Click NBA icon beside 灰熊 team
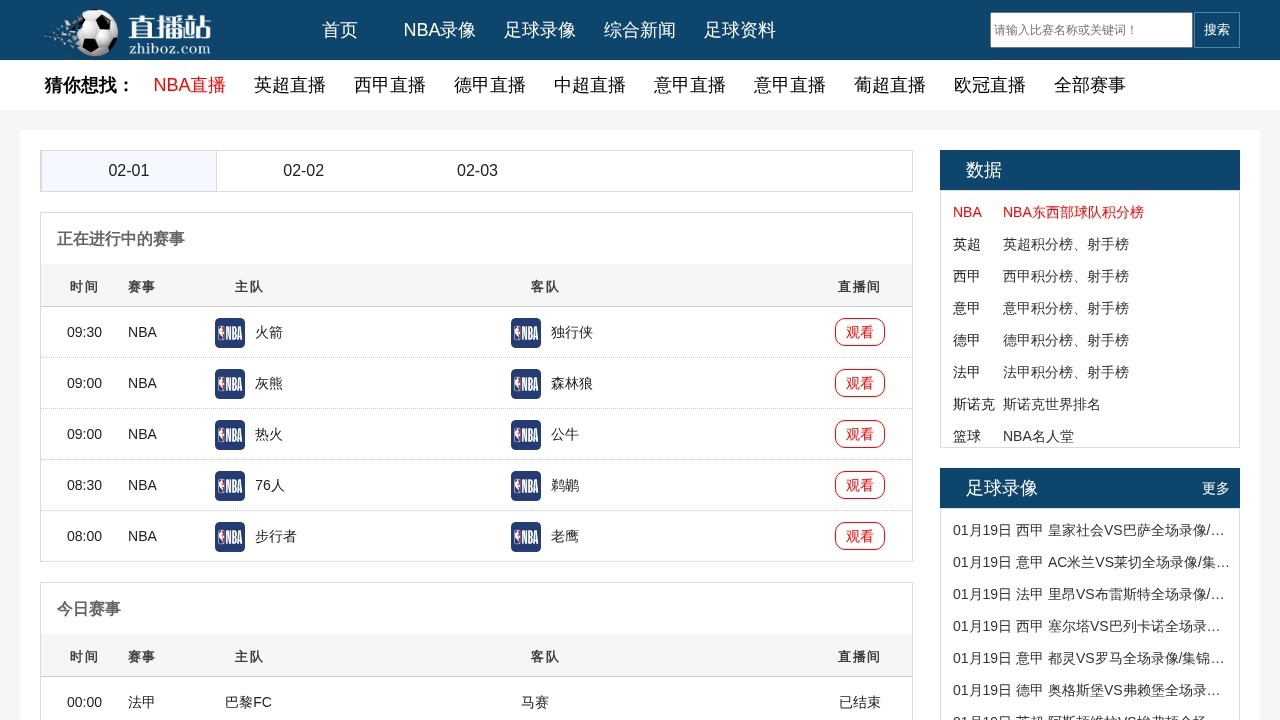The image size is (1280, 720). [230, 384]
